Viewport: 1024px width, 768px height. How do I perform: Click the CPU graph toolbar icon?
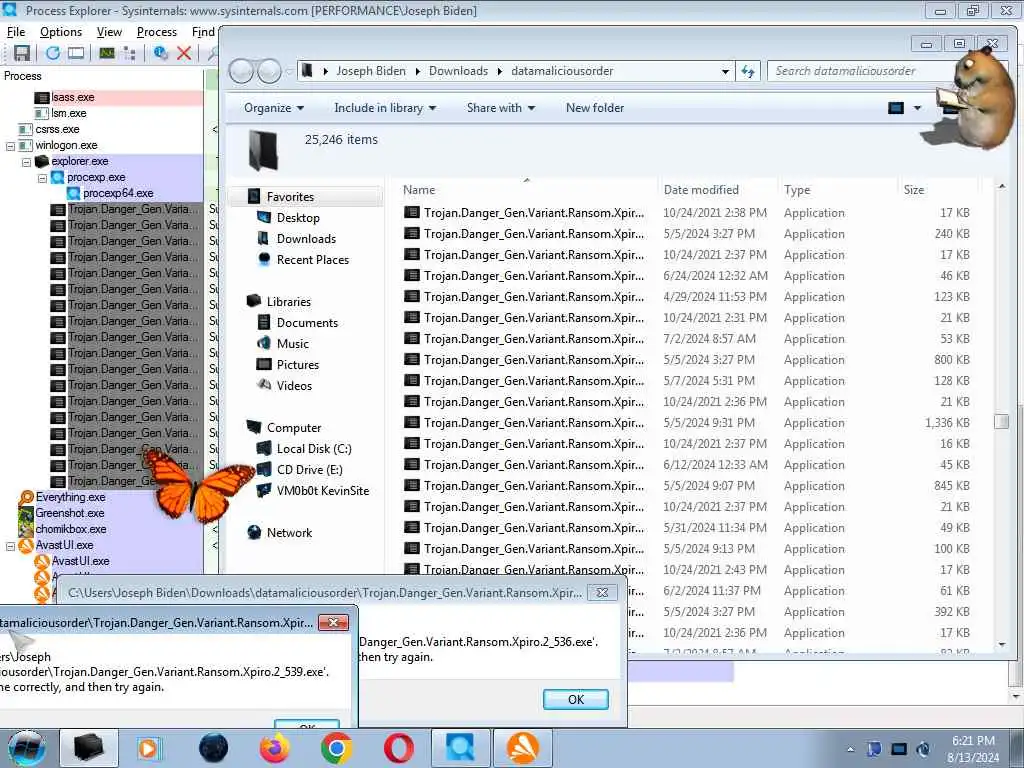click(x=106, y=53)
